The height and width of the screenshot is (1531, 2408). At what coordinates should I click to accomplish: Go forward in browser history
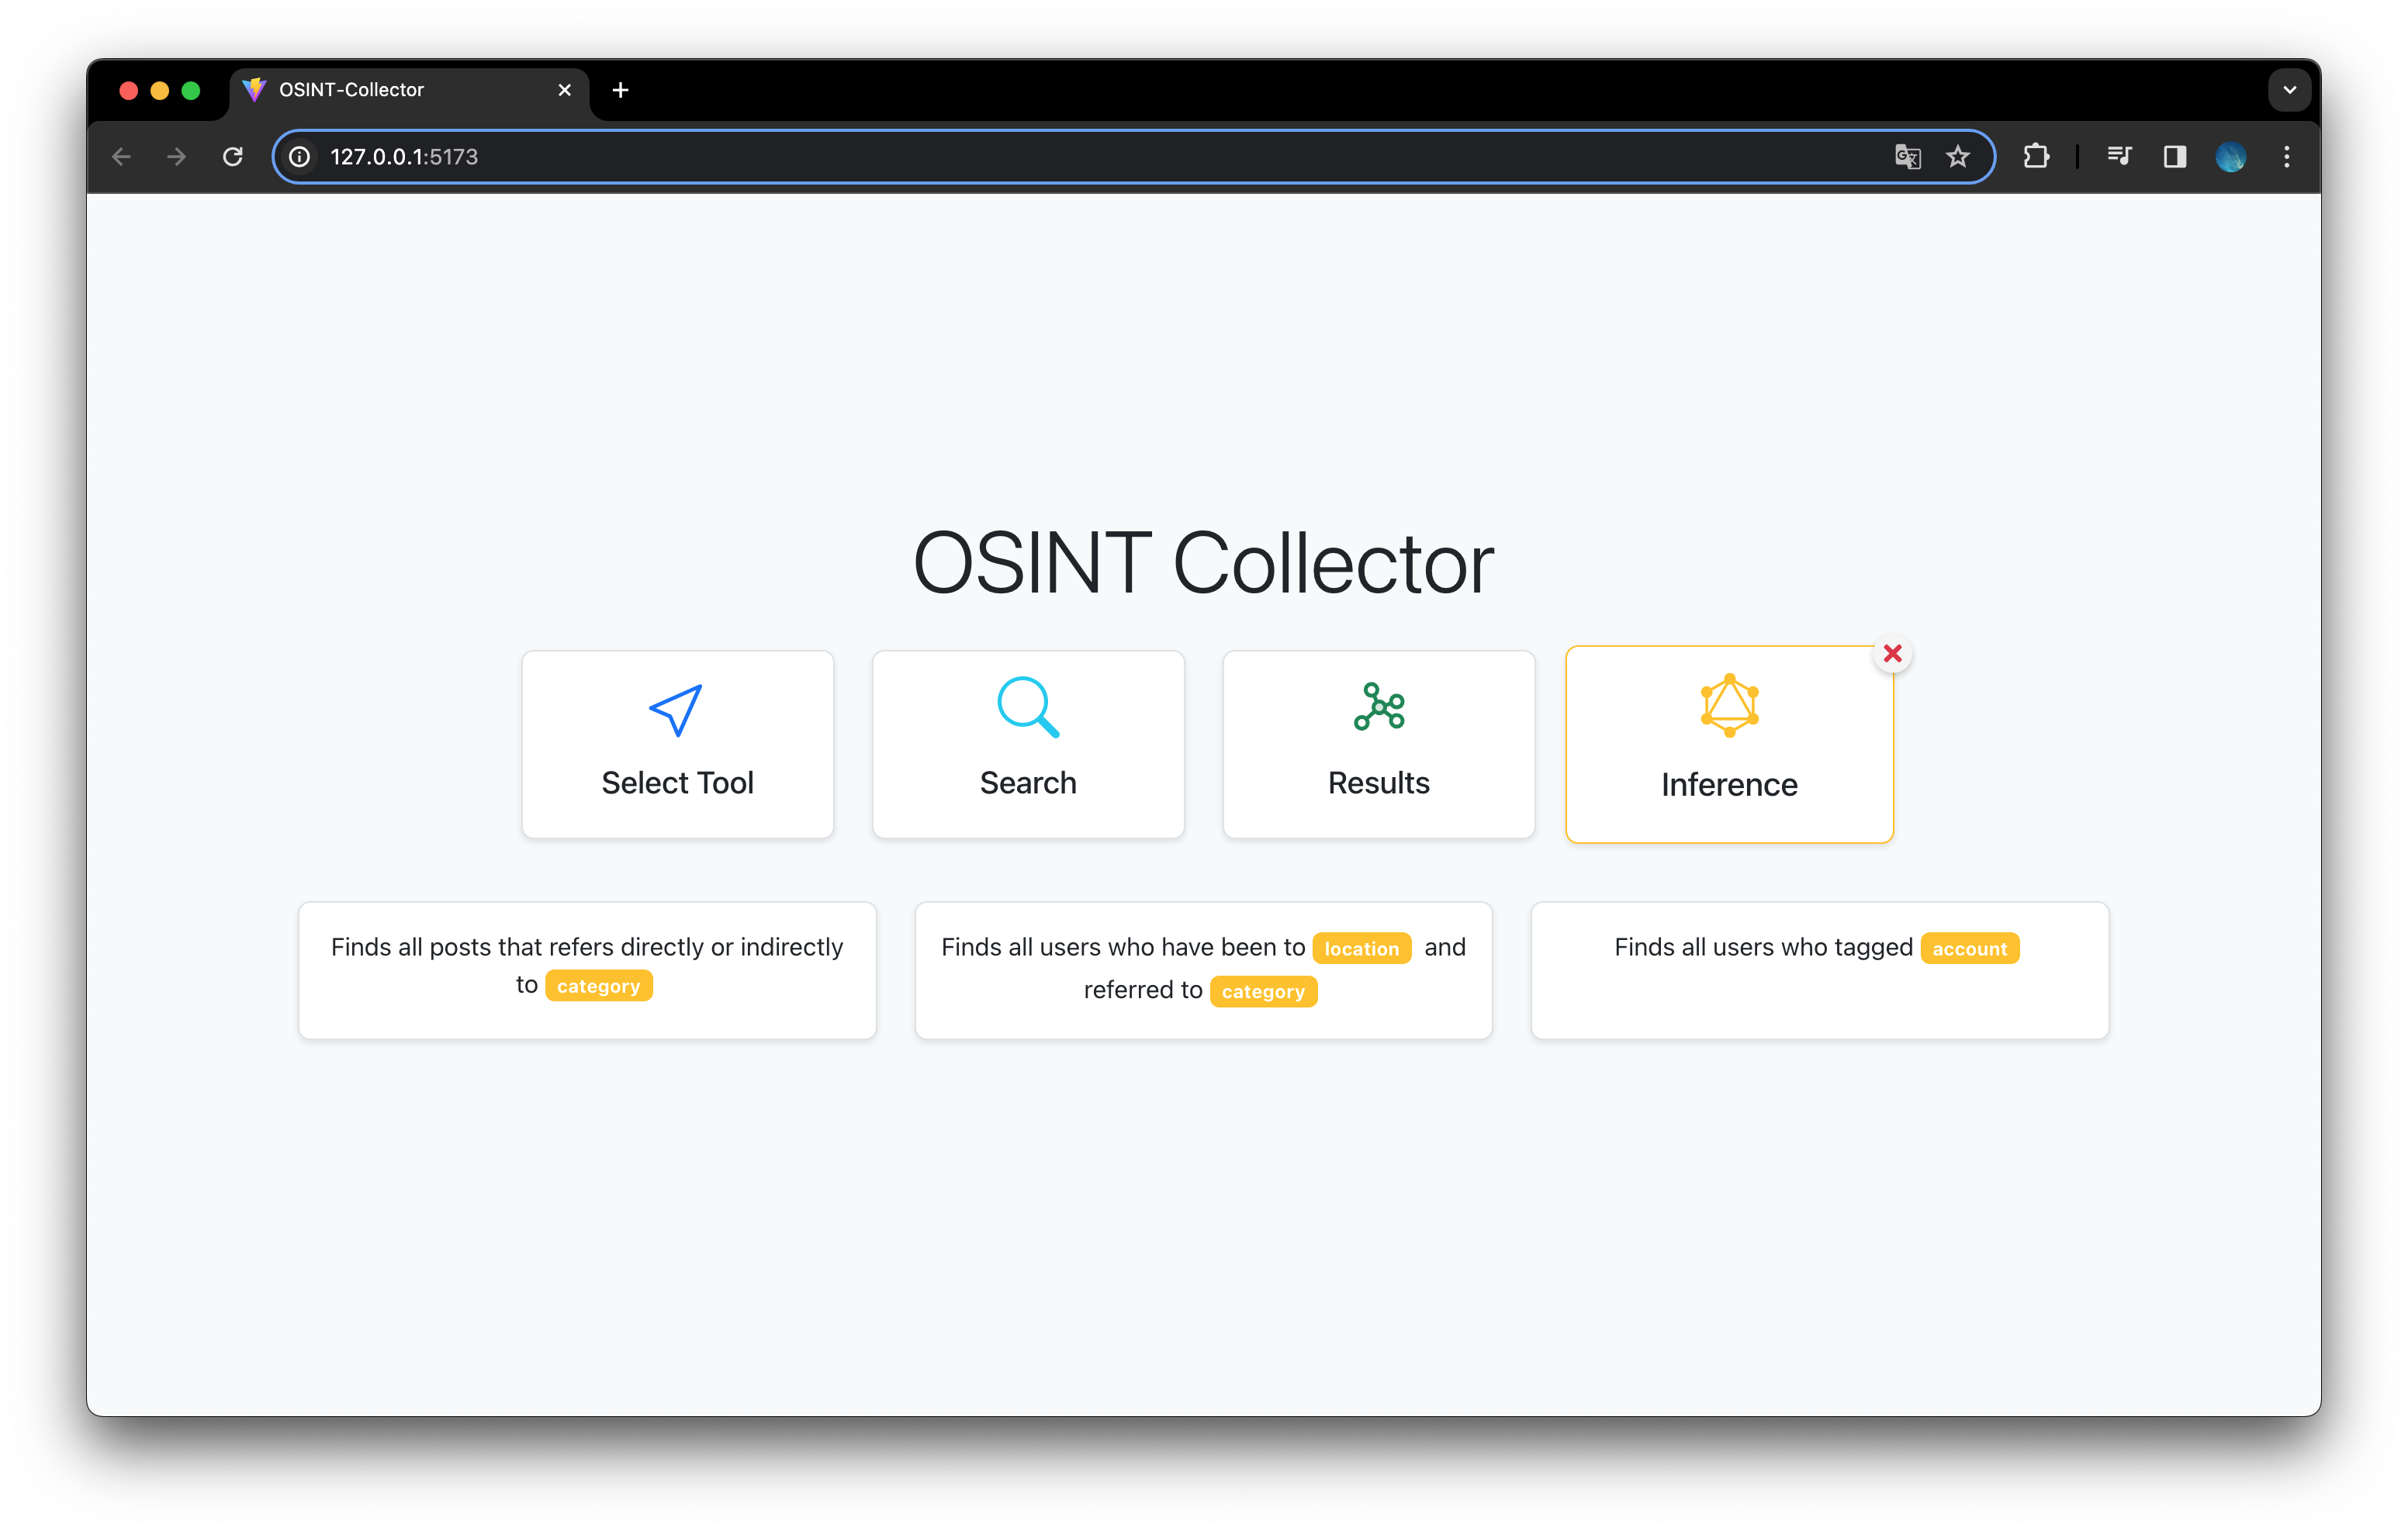tap(177, 157)
